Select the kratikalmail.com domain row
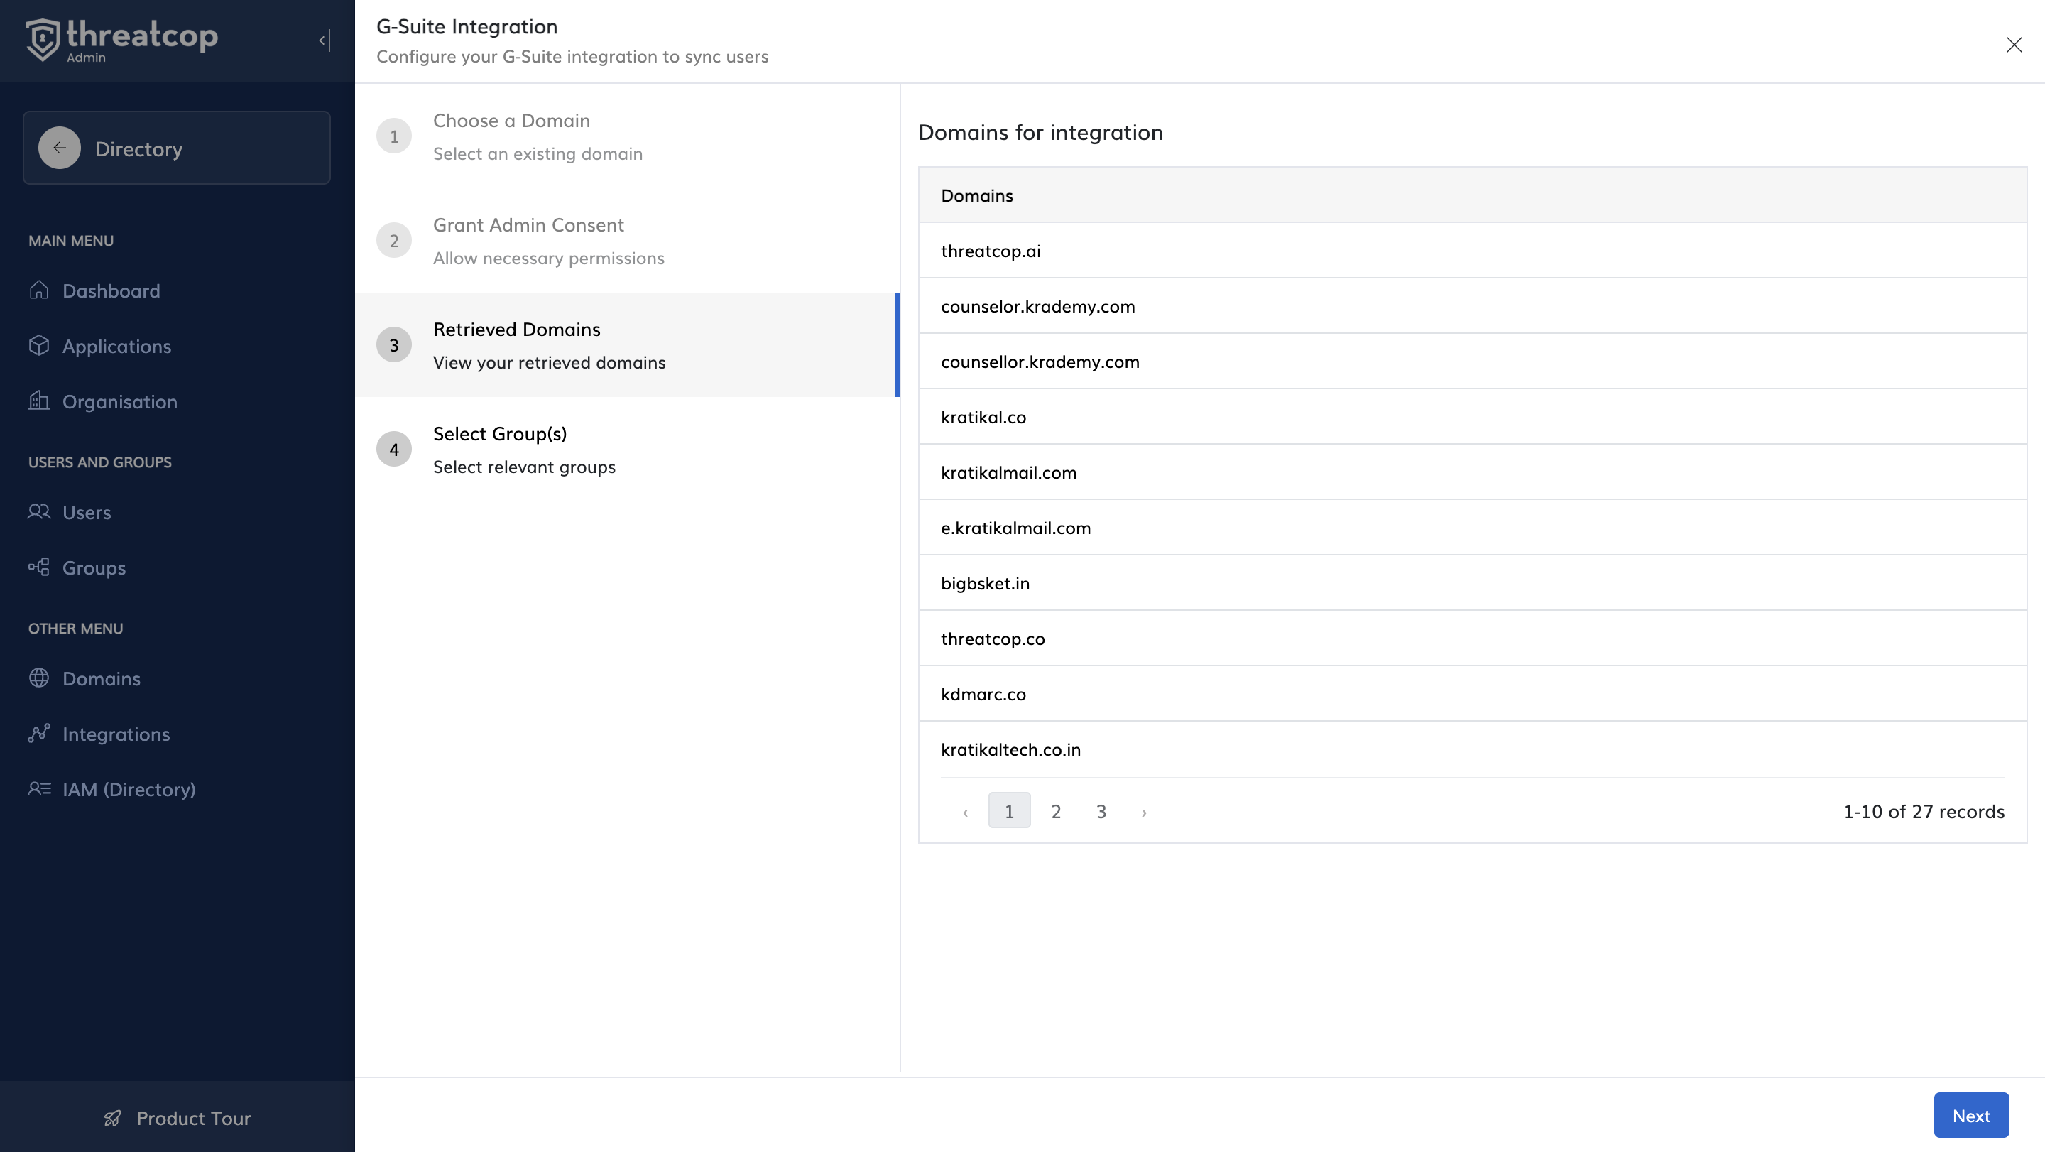This screenshot has height=1152, width=2045. coord(1472,472)
